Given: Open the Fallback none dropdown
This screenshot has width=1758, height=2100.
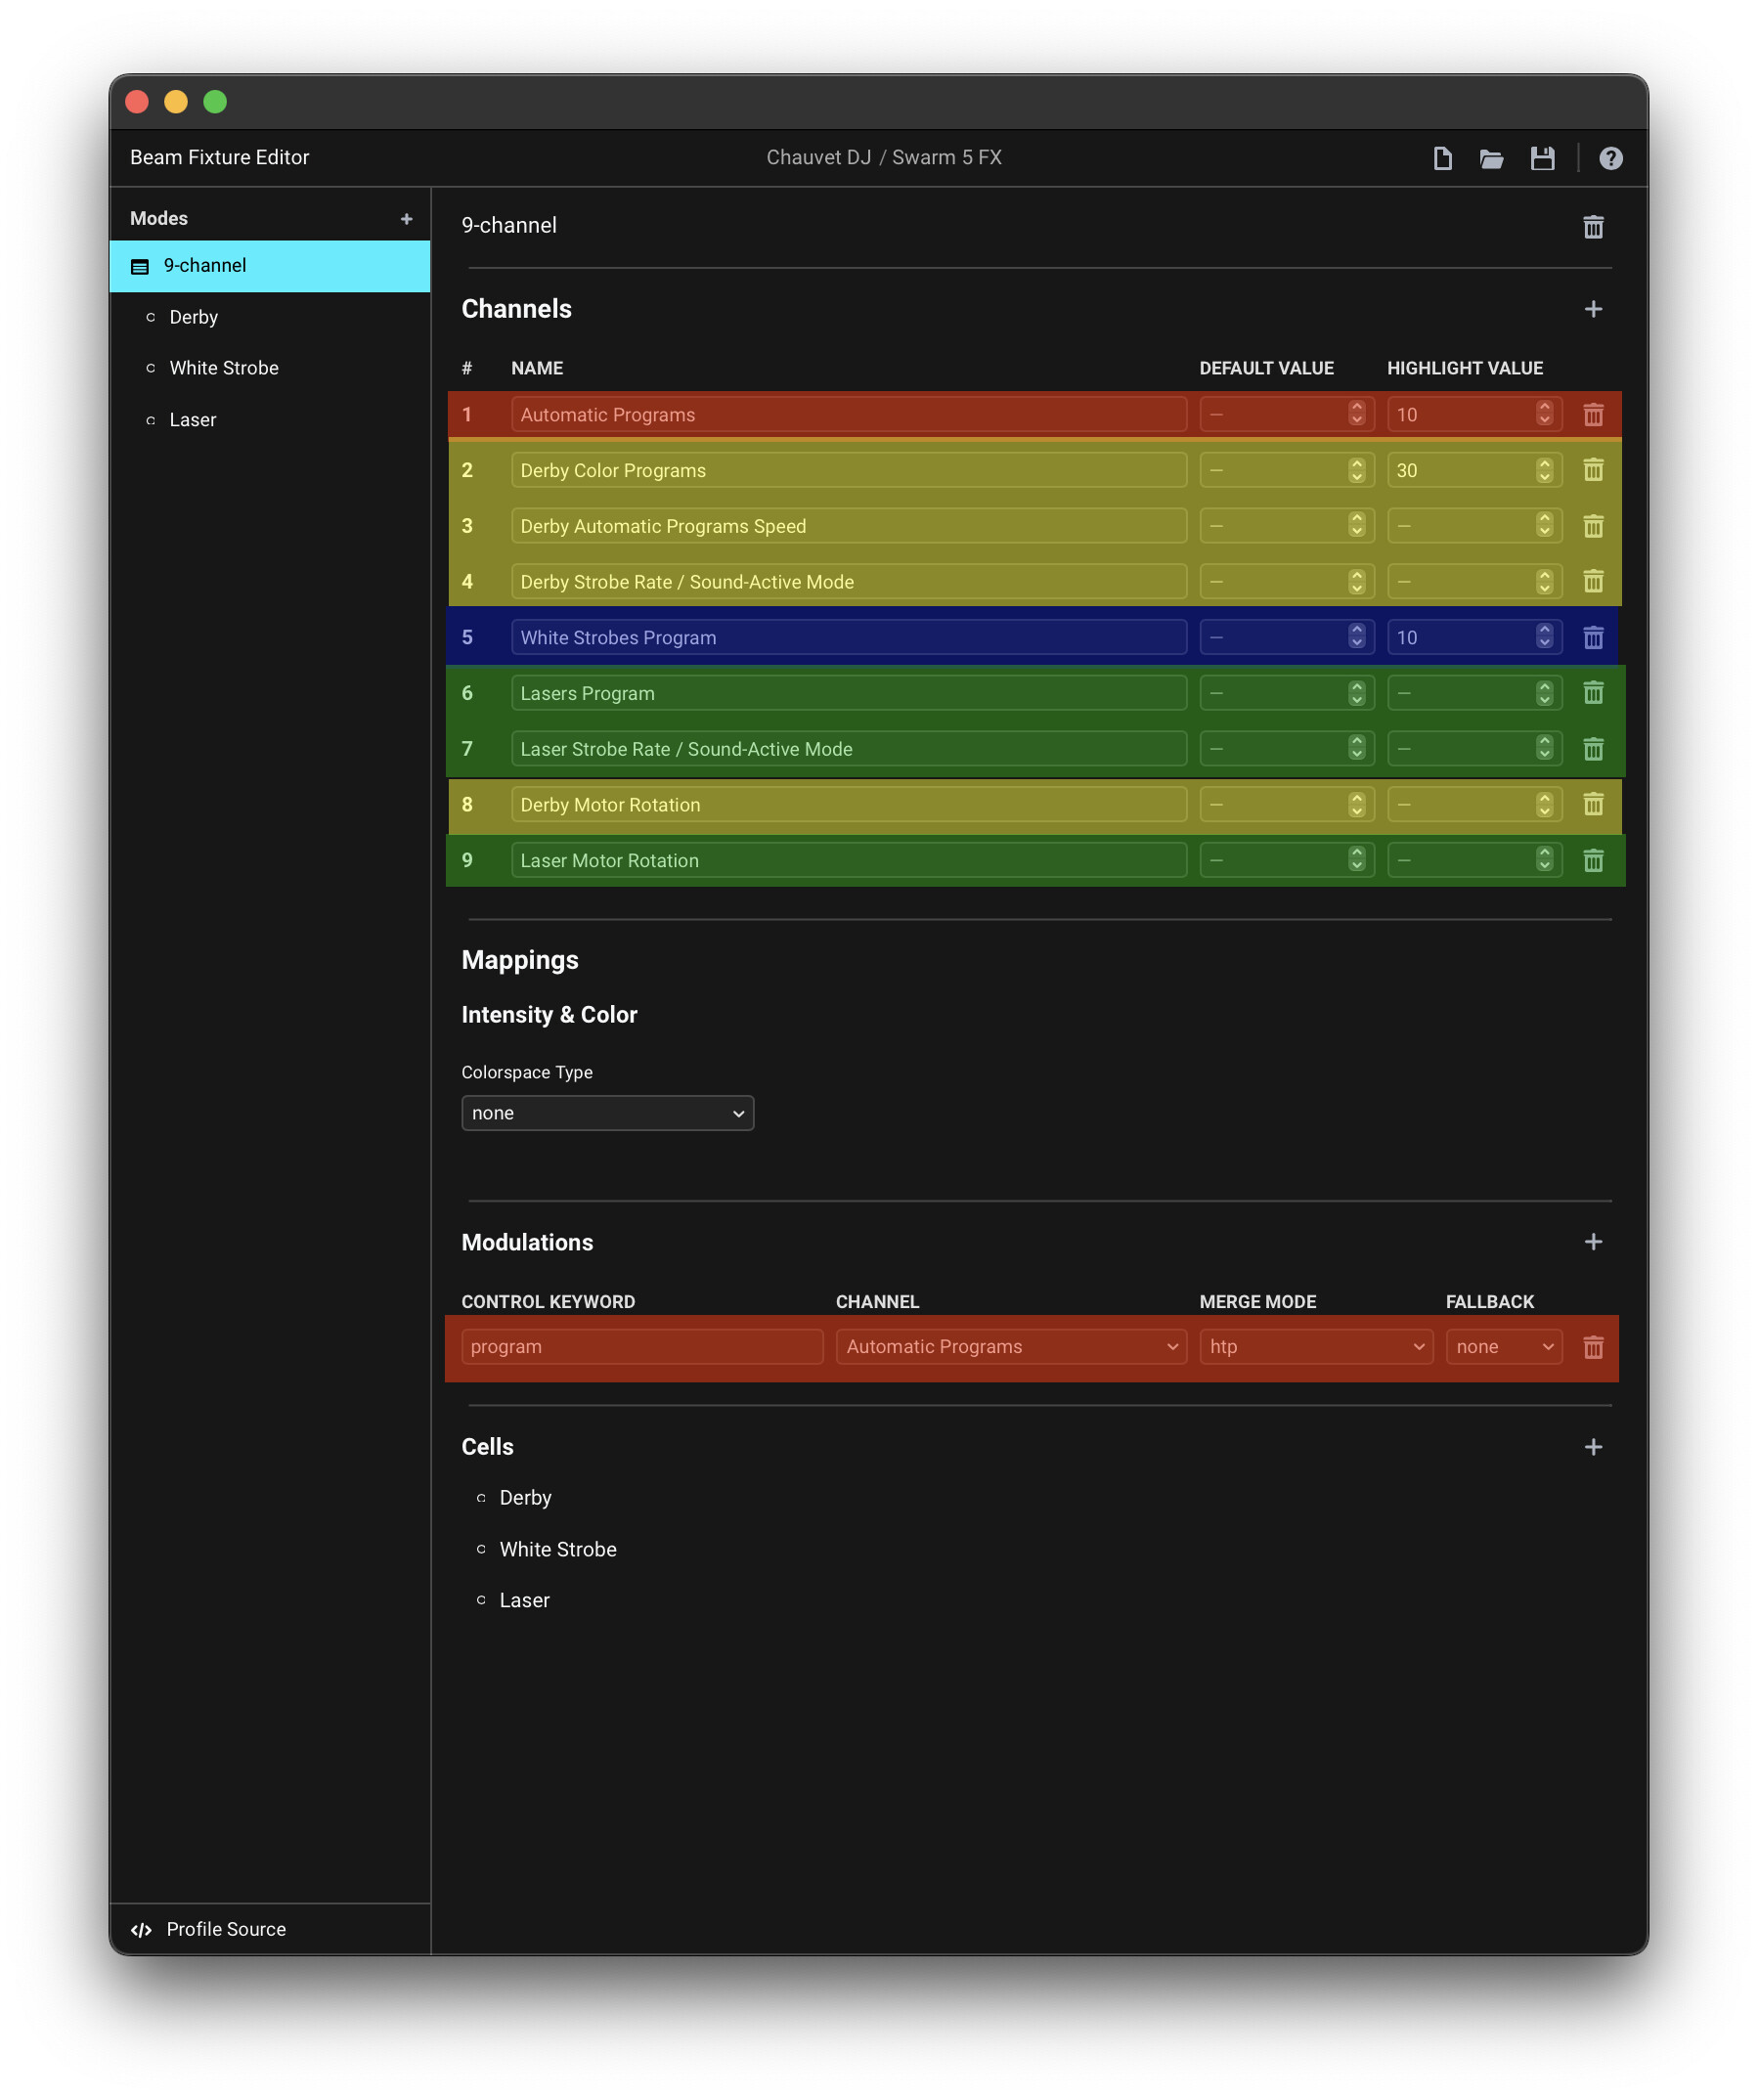Looking at the screenshot, I should [1503, 1347].
